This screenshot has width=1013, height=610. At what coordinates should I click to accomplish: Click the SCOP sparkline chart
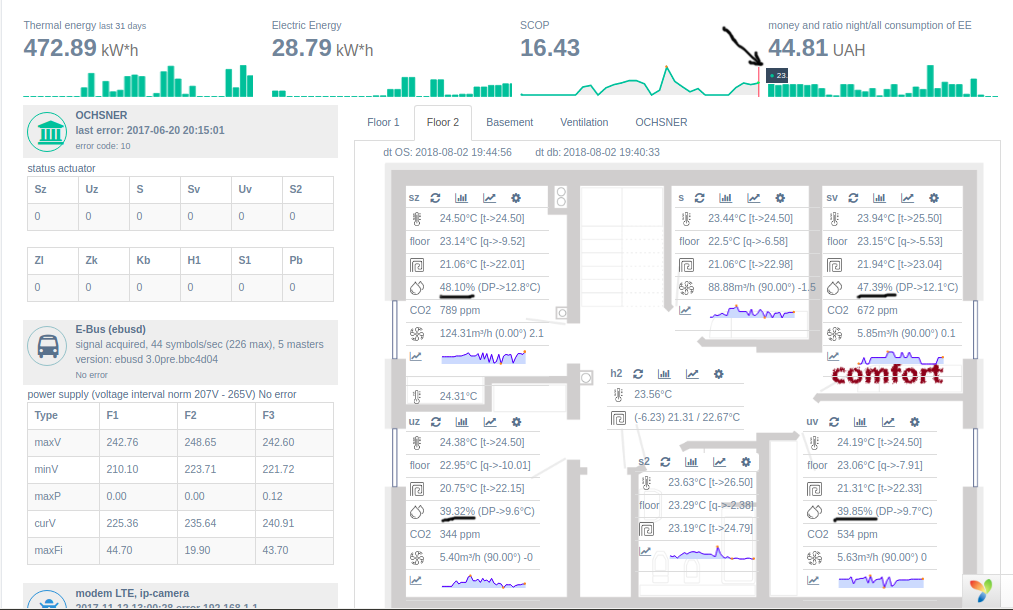[x=641, y=81]
